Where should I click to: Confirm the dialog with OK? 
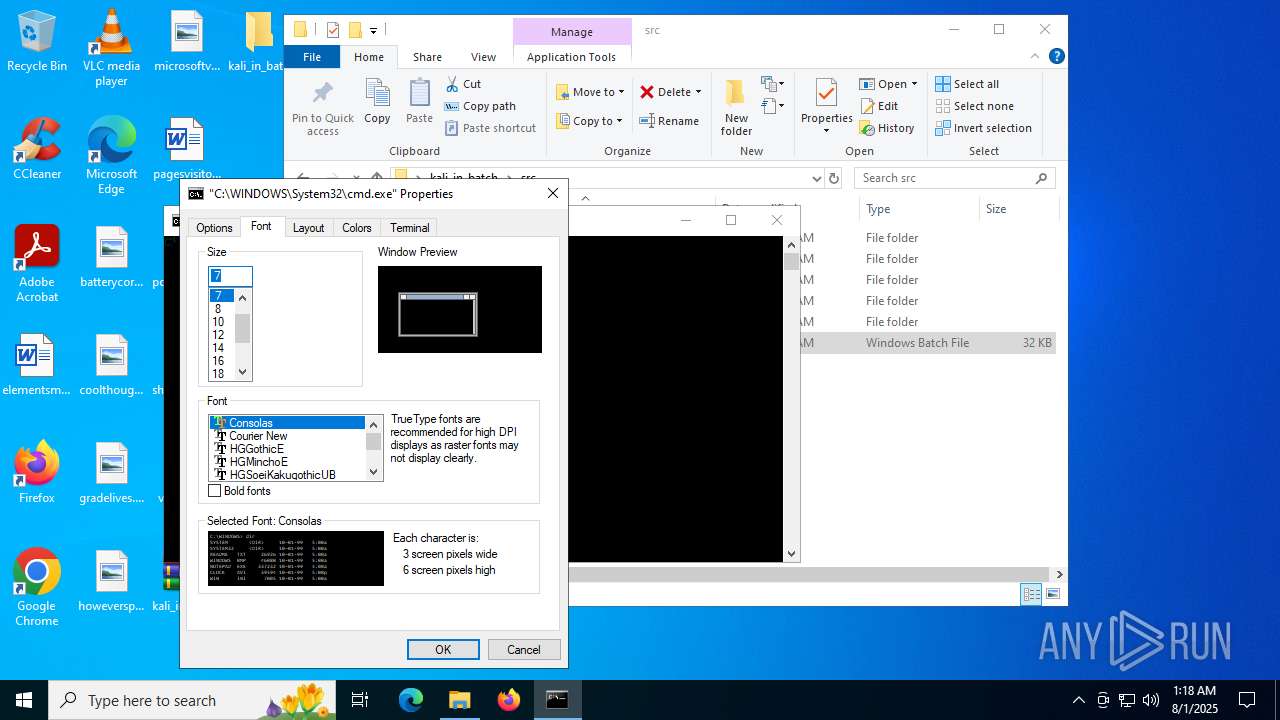(443, 649)
